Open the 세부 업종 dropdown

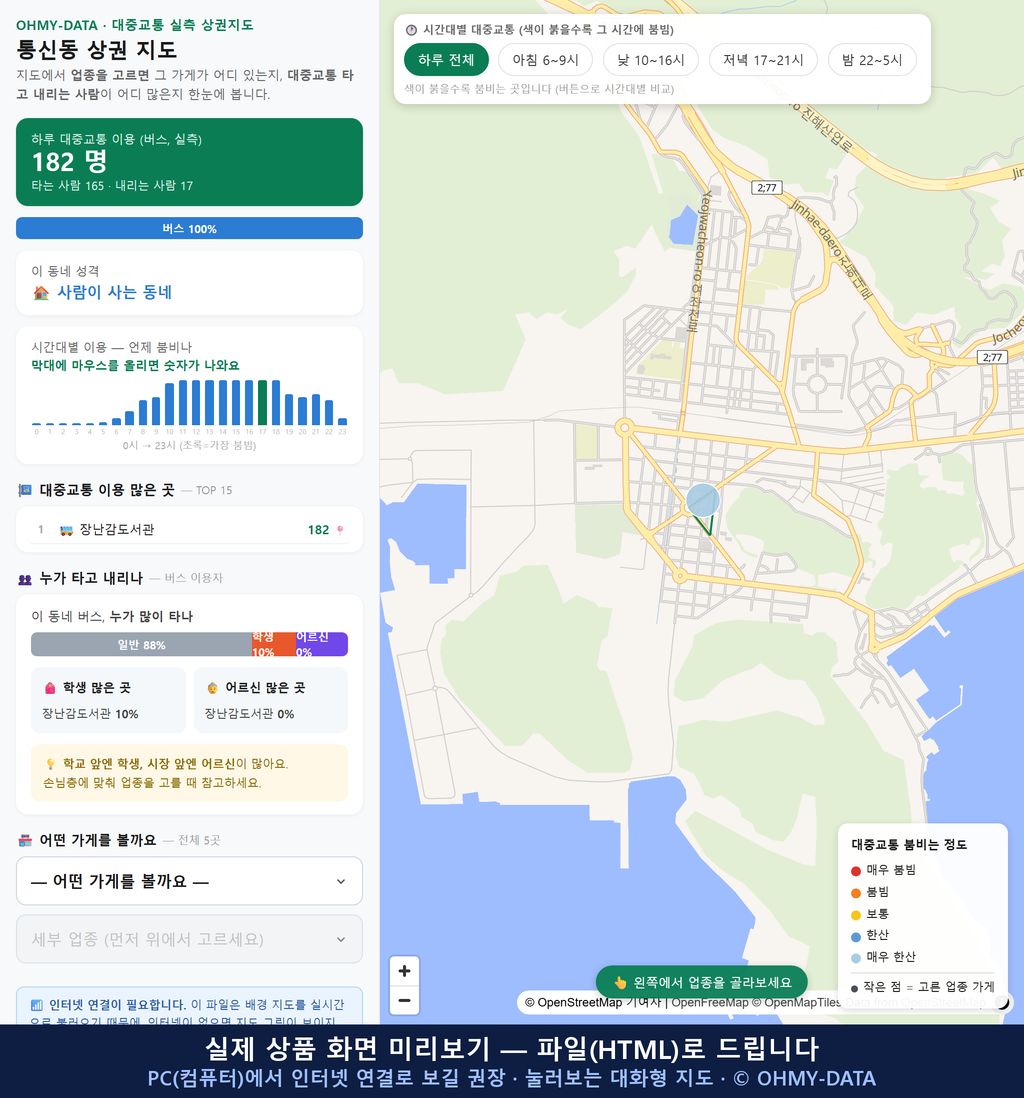(189, 939)
